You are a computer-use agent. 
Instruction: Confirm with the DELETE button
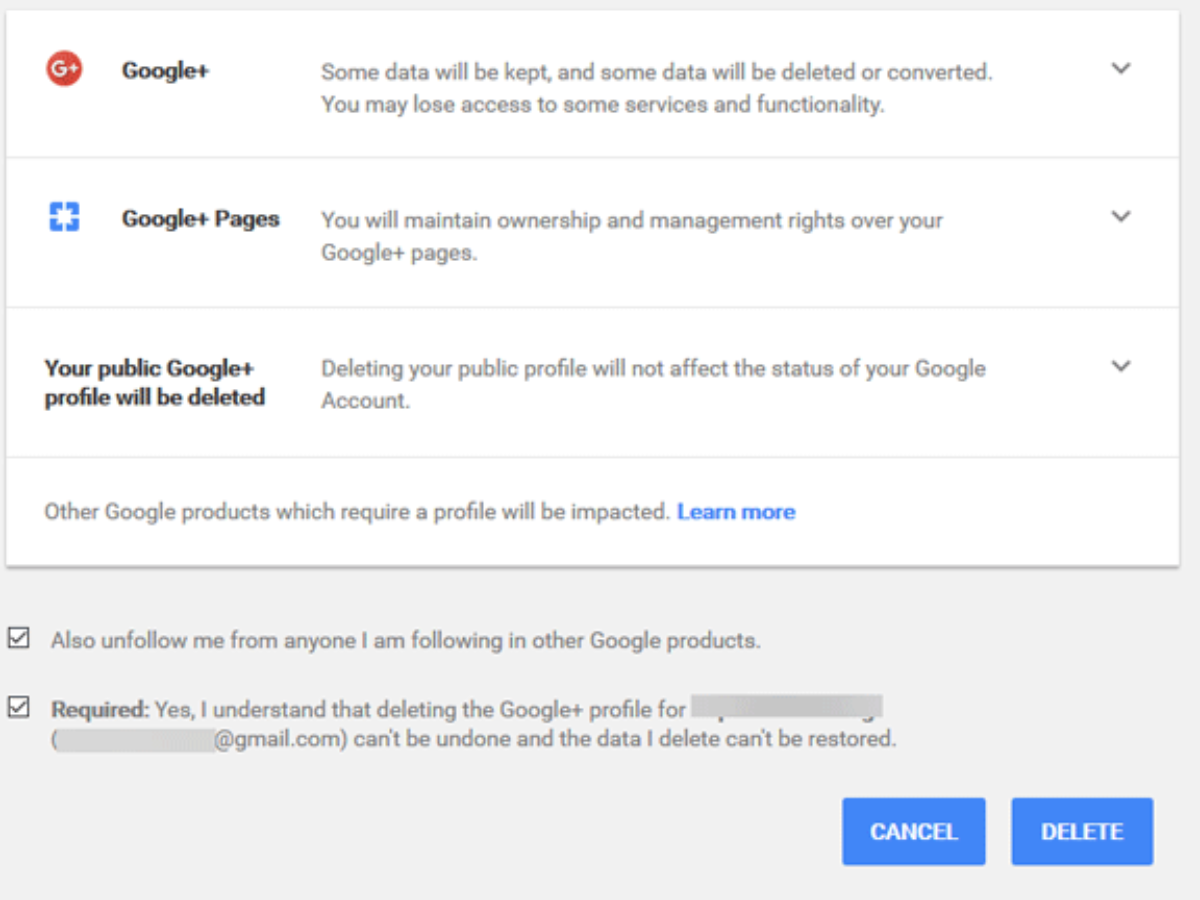coord(1082,831)
